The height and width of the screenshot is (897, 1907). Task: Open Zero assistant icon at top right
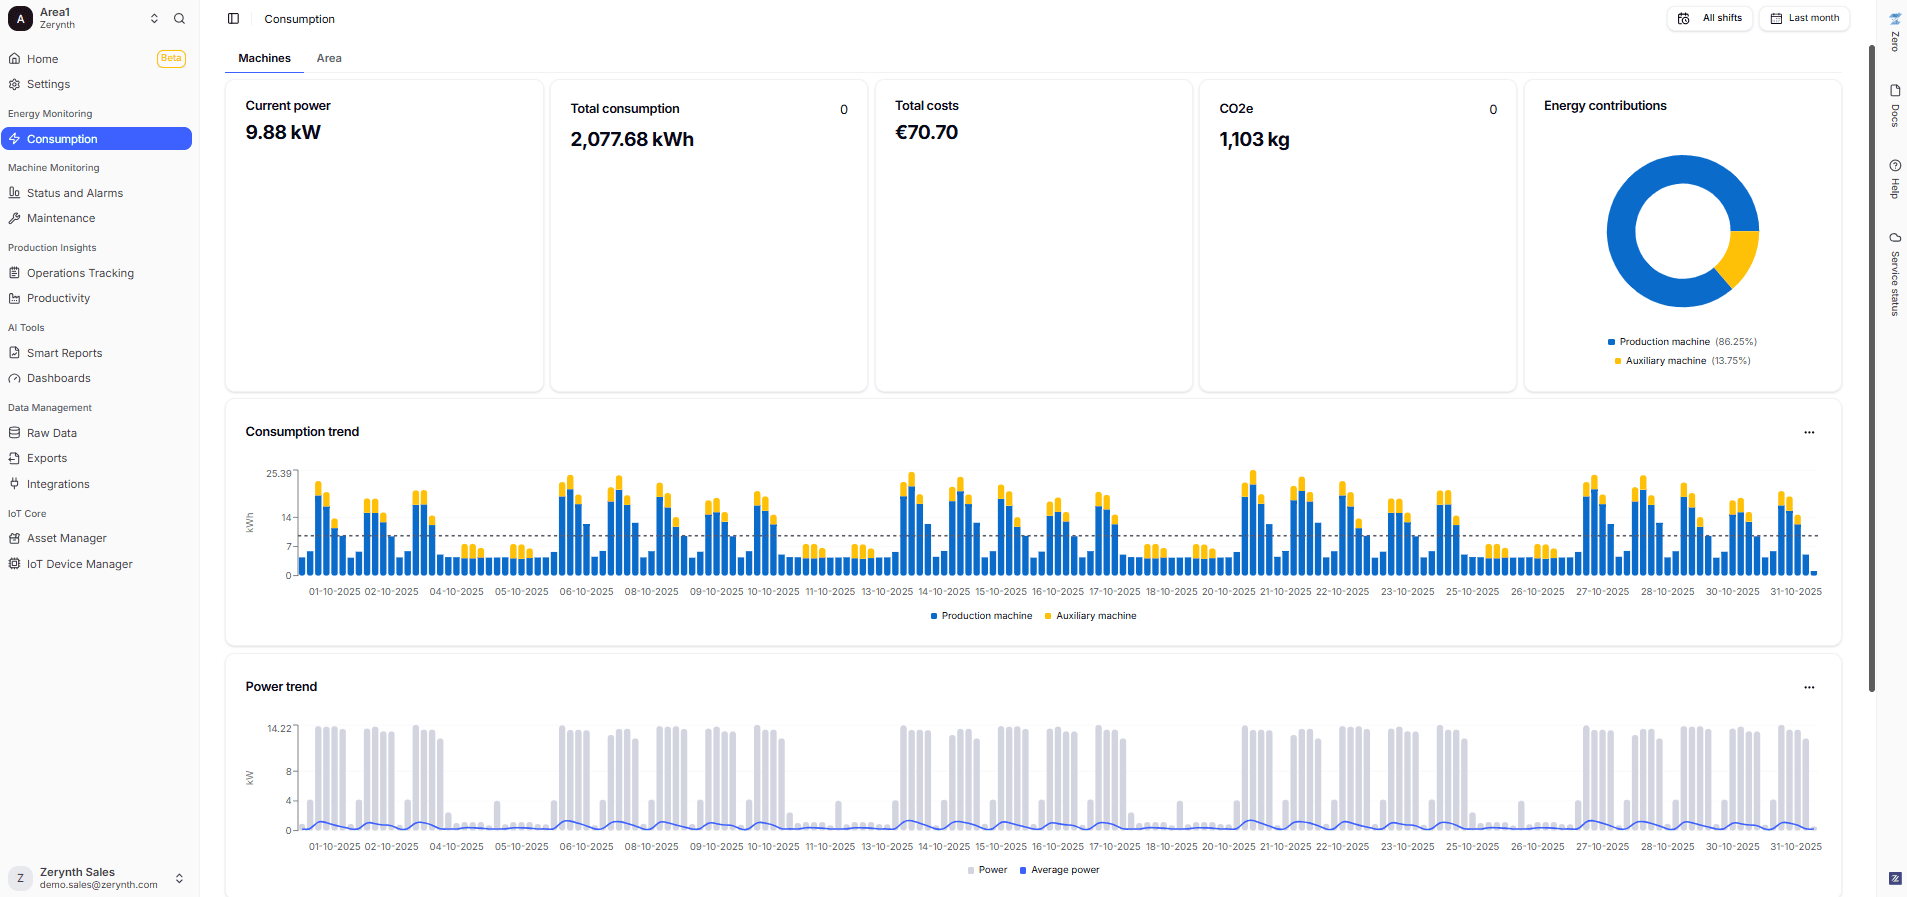(x=1894, y=19)
